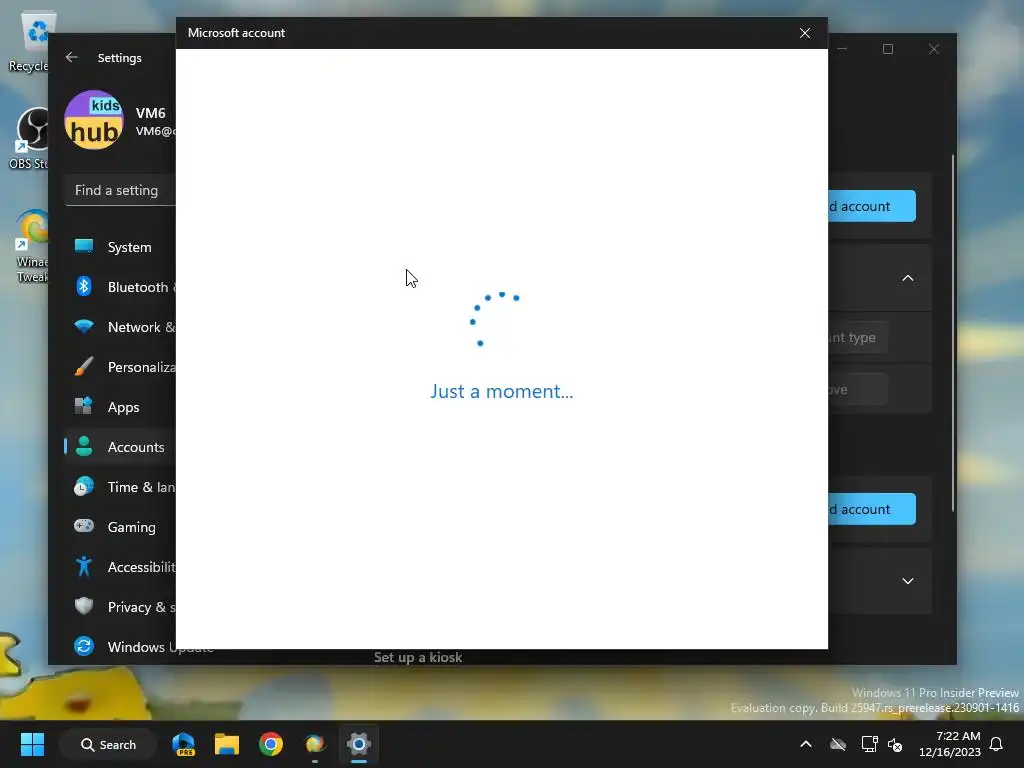Click the Remove account button
Screen dimensions: 1024x768
(857, 390)
